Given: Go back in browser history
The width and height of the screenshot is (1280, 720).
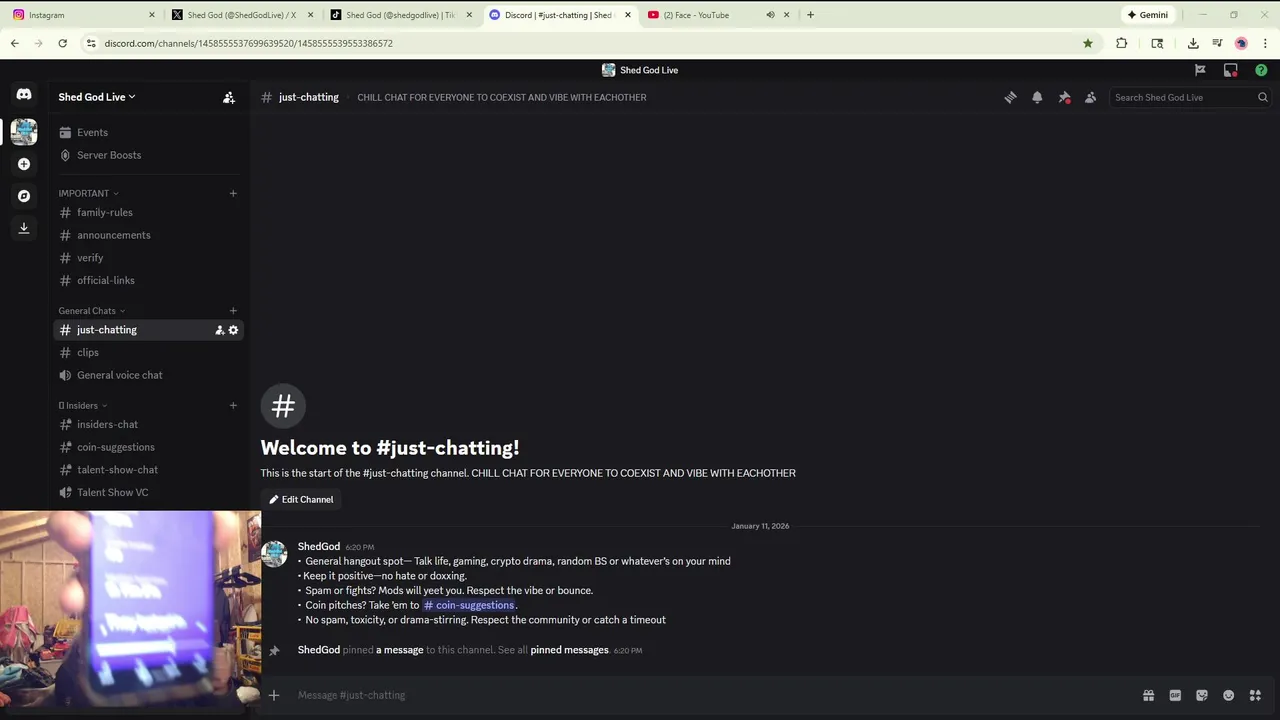Looking at the screenshot, I should 14,43.
